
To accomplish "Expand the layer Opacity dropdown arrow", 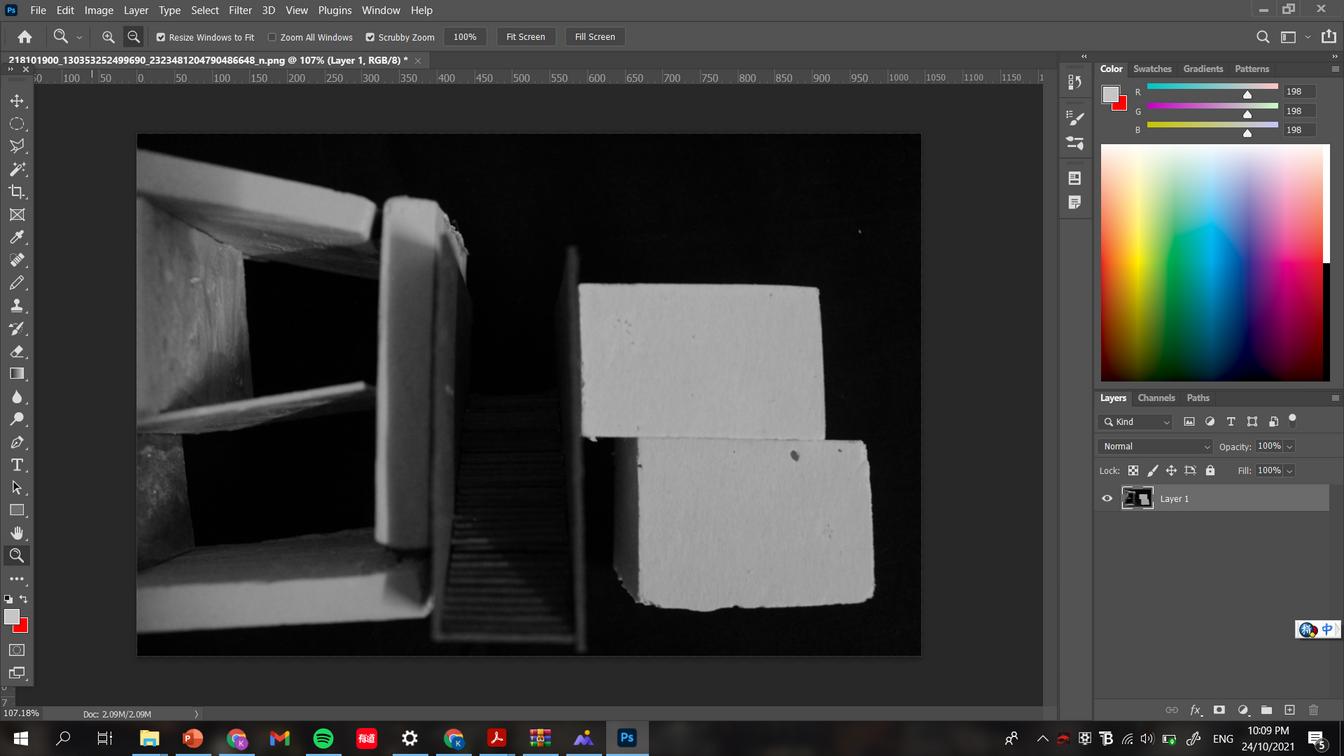I will pos(1289,446).
